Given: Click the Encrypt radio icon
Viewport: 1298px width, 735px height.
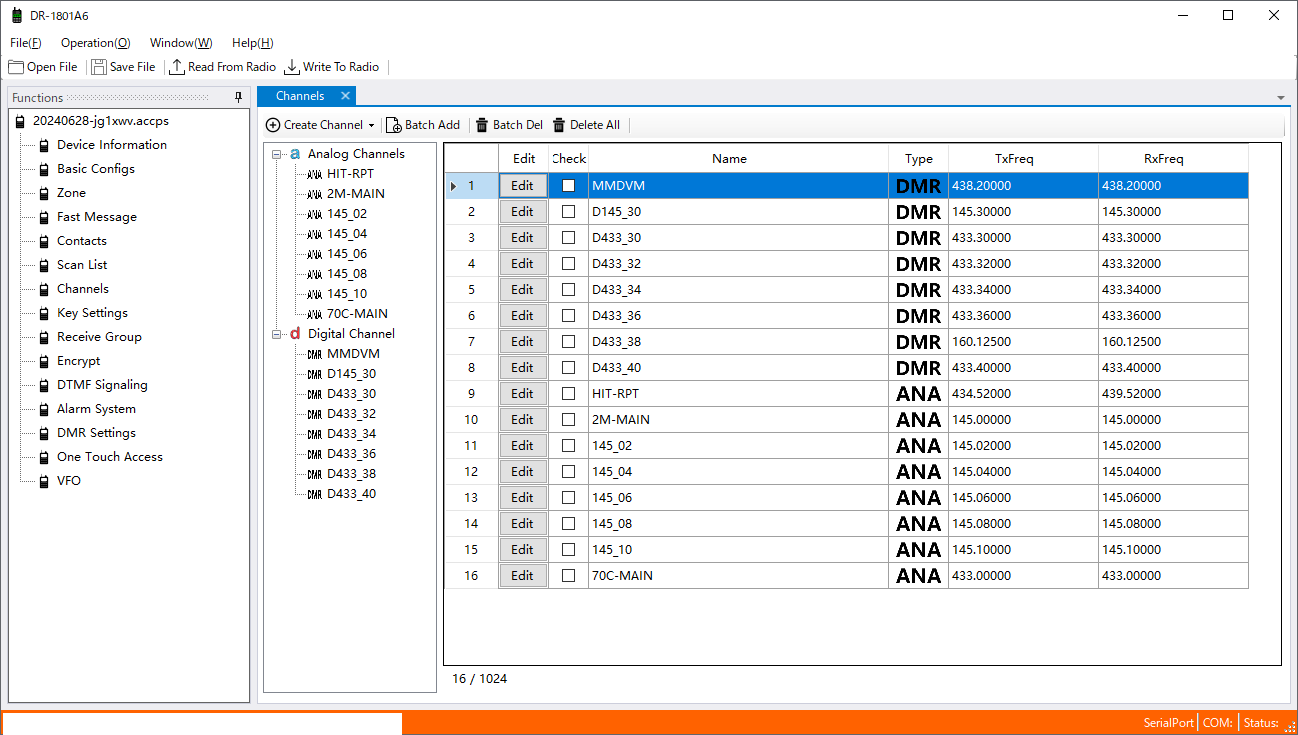Looking at the screenshot, I should pyautogui.click(x=44, y=361).
